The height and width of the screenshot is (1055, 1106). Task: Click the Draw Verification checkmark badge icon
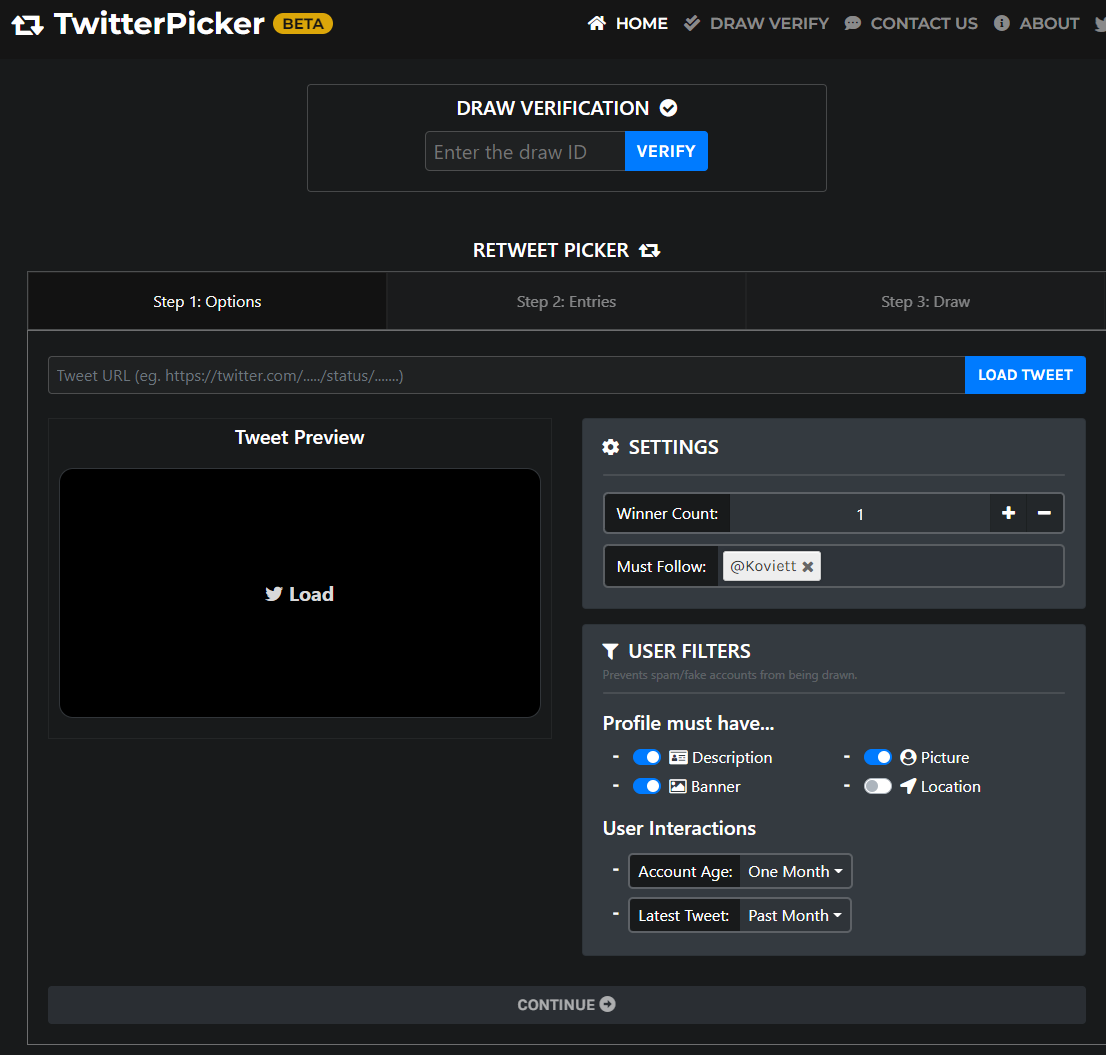coord(669,108)
